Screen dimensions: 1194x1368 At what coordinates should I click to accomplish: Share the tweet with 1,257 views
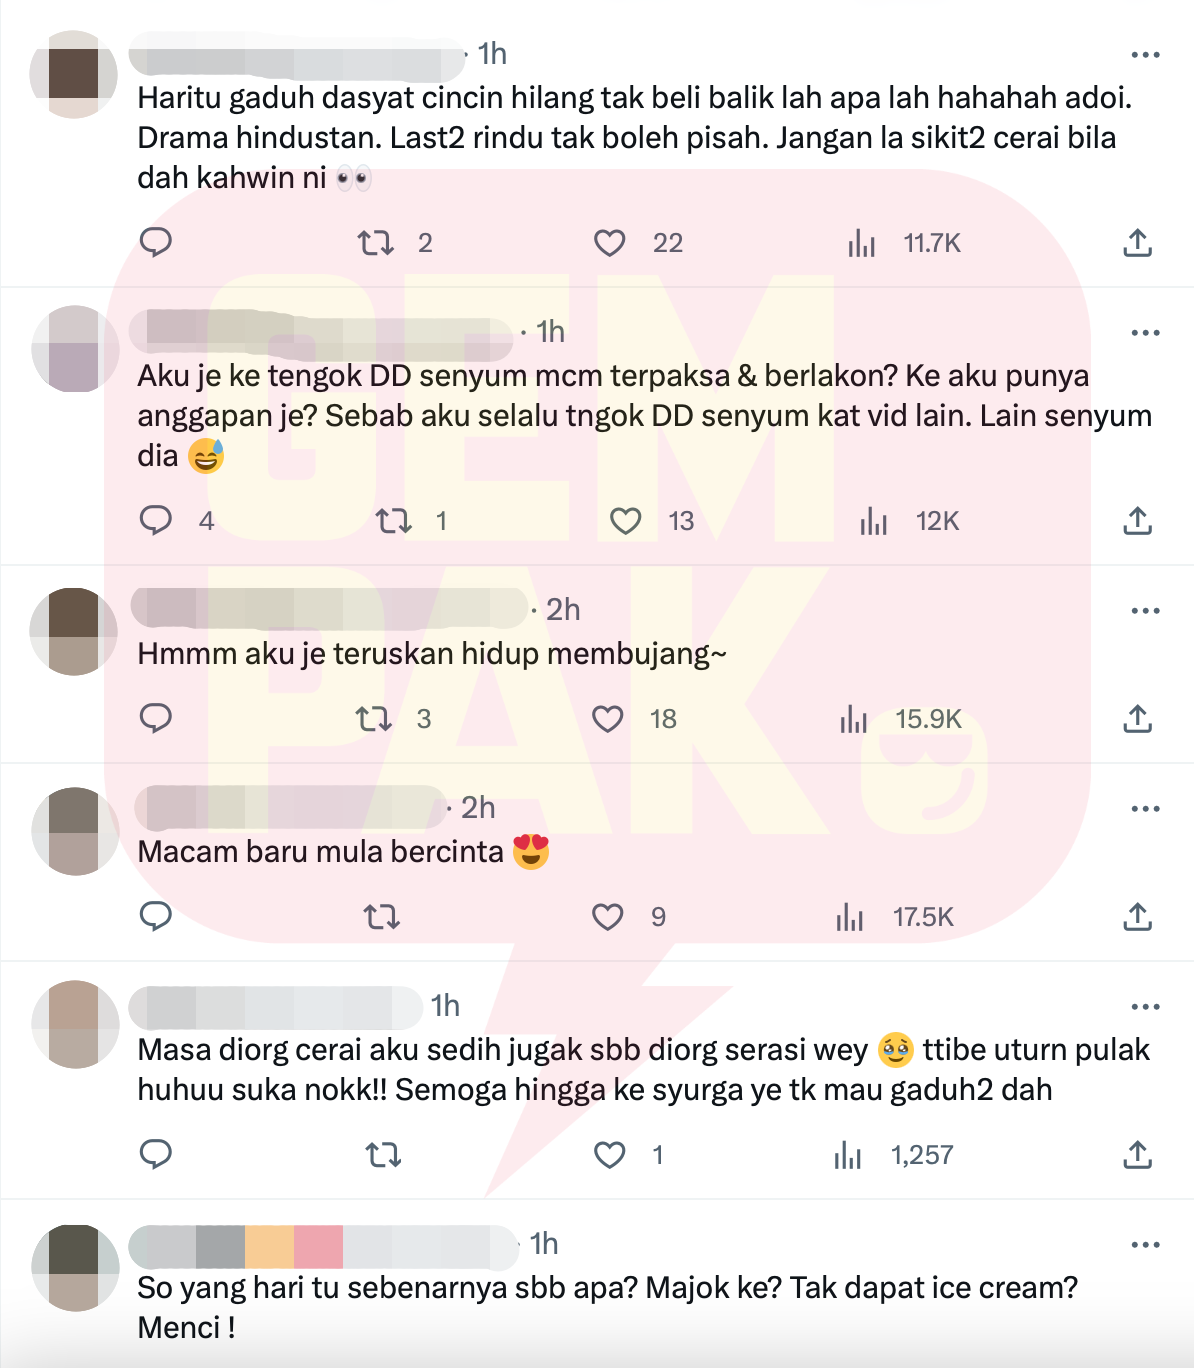tap(1138, 1155)
